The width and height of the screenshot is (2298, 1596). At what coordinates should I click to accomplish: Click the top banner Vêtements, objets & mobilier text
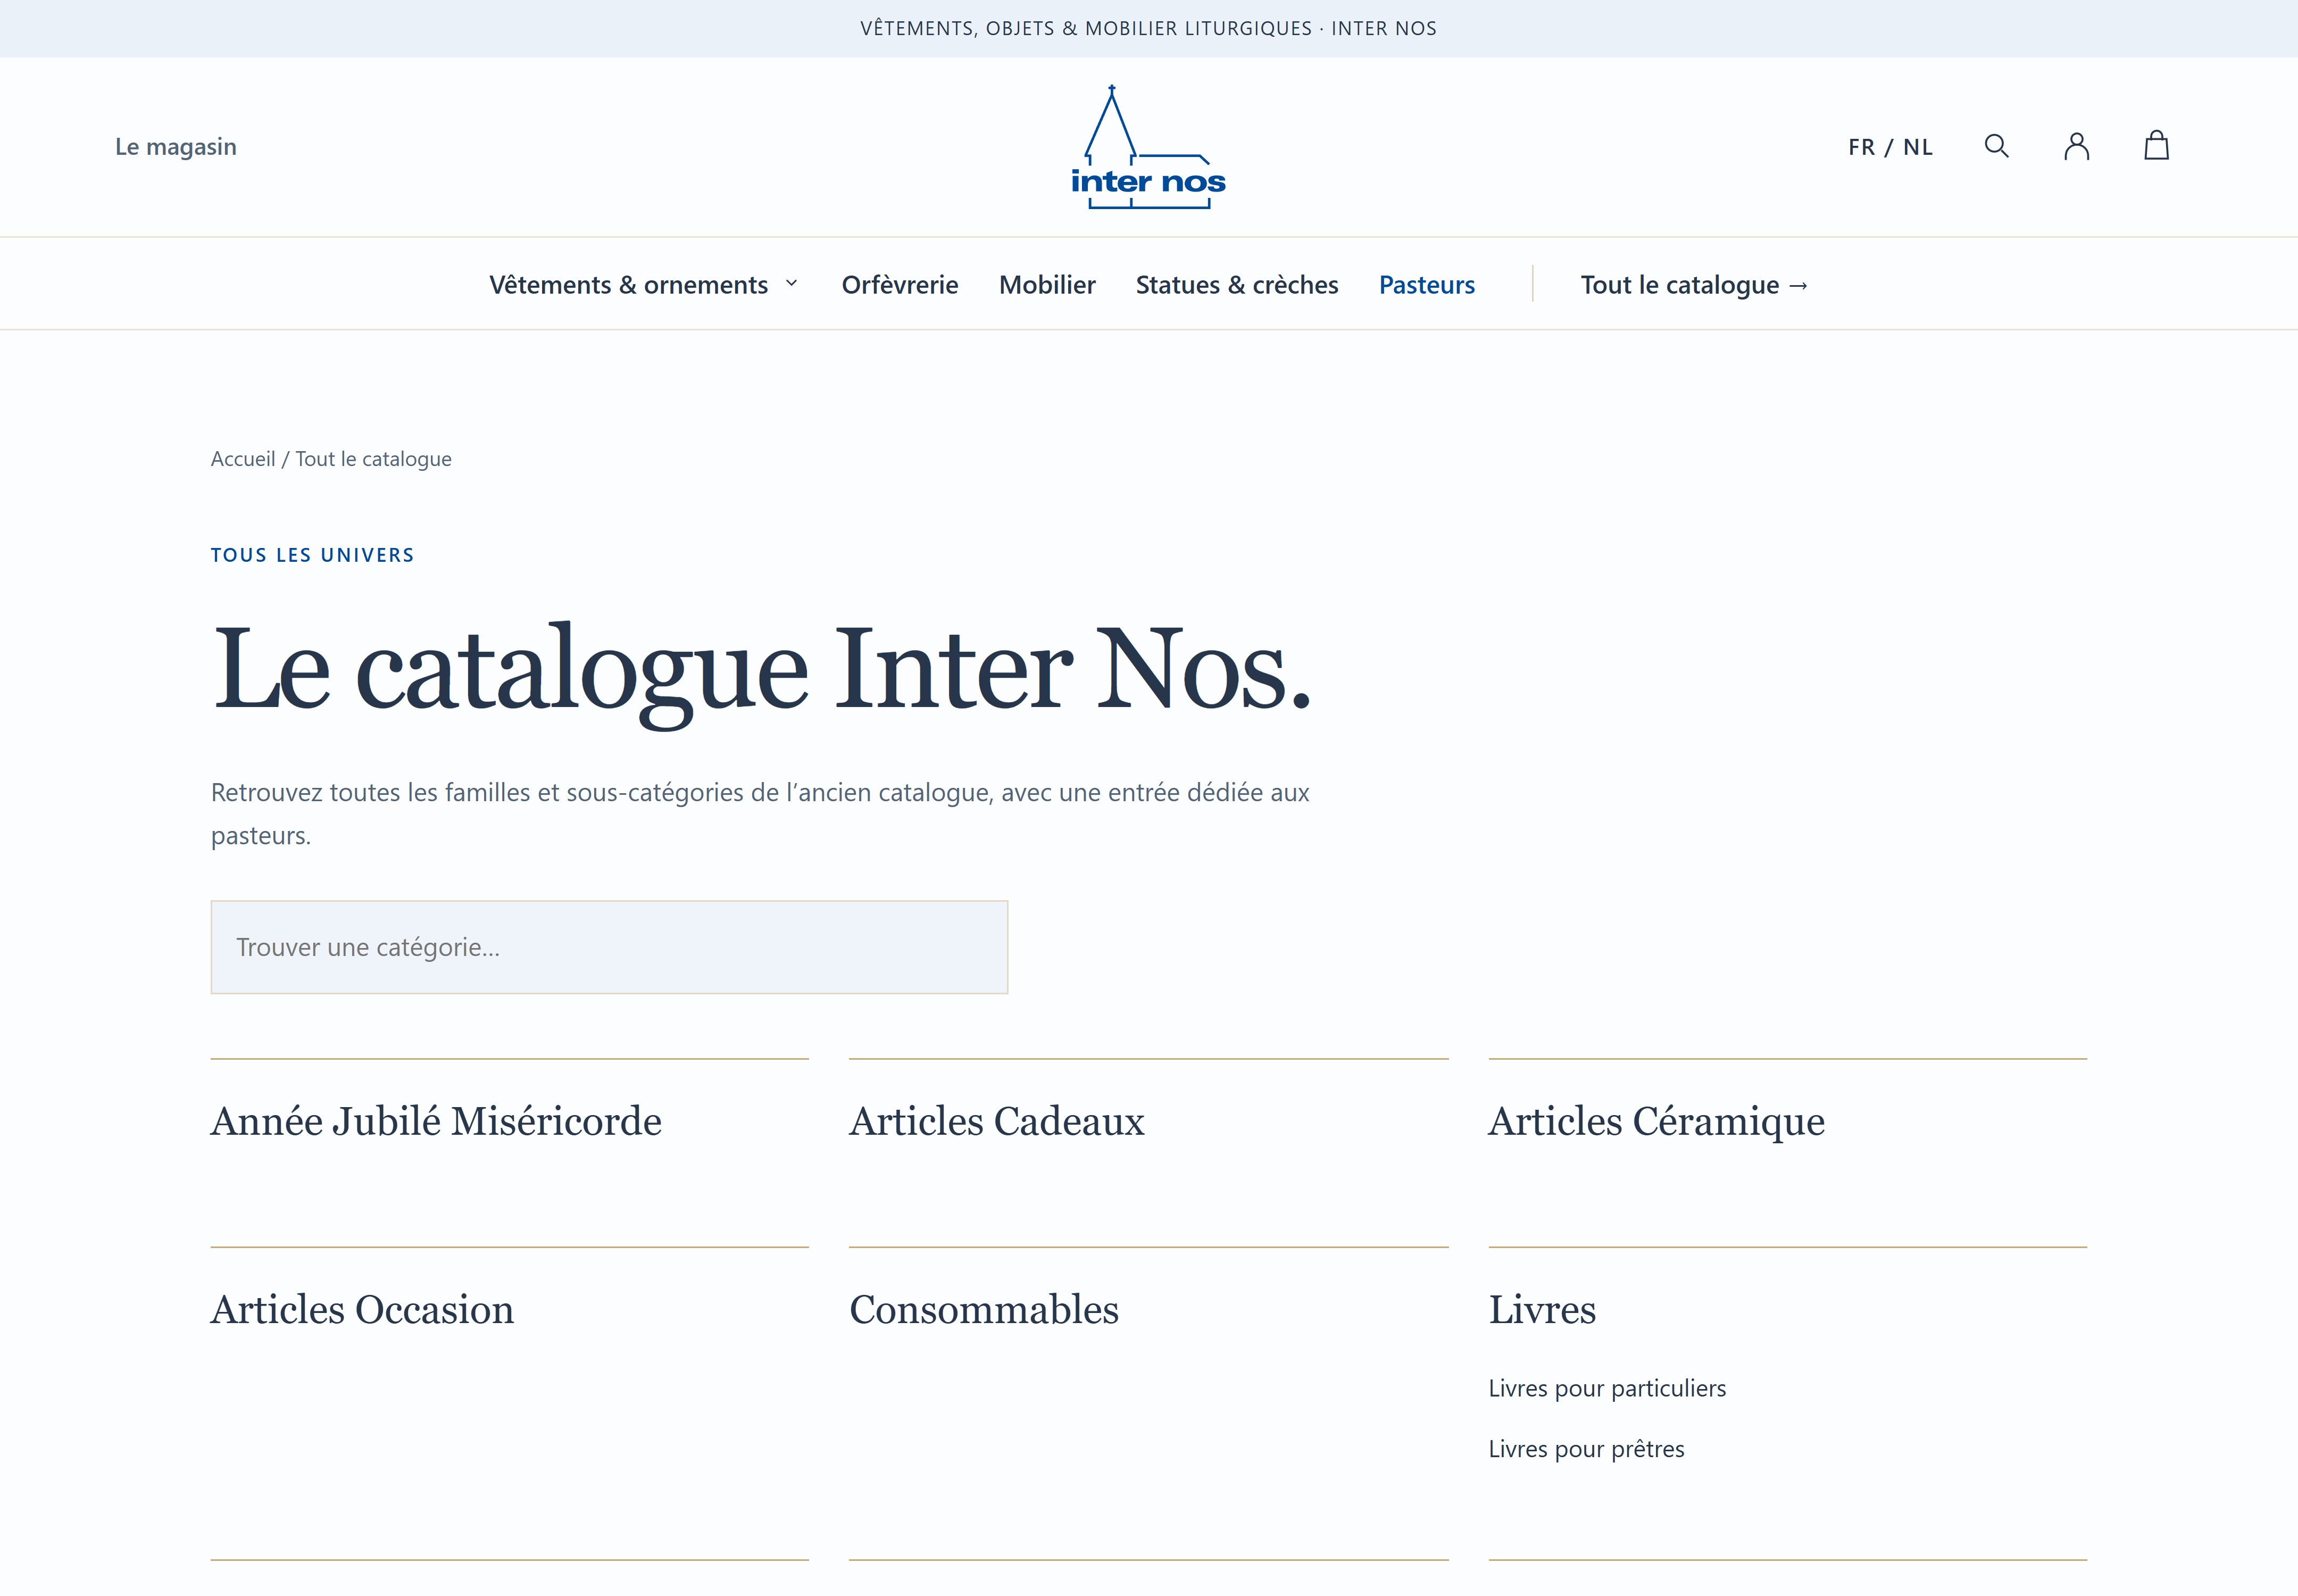[1148, 28]
